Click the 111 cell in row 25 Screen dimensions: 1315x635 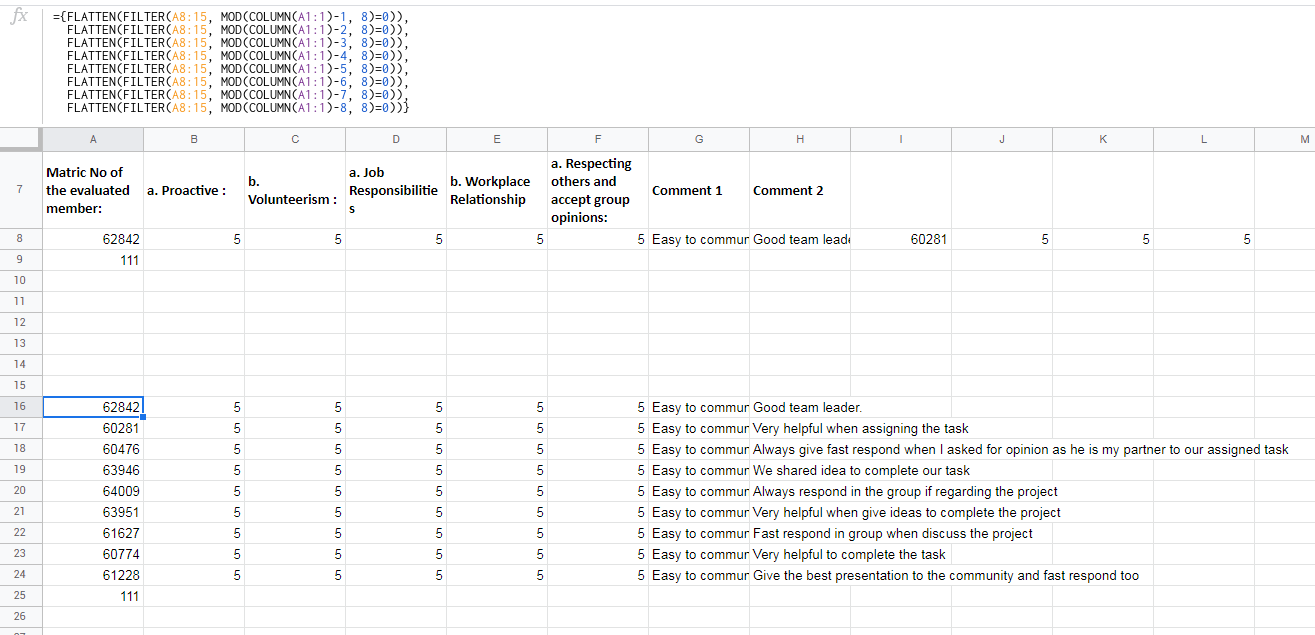click(93, 596)
